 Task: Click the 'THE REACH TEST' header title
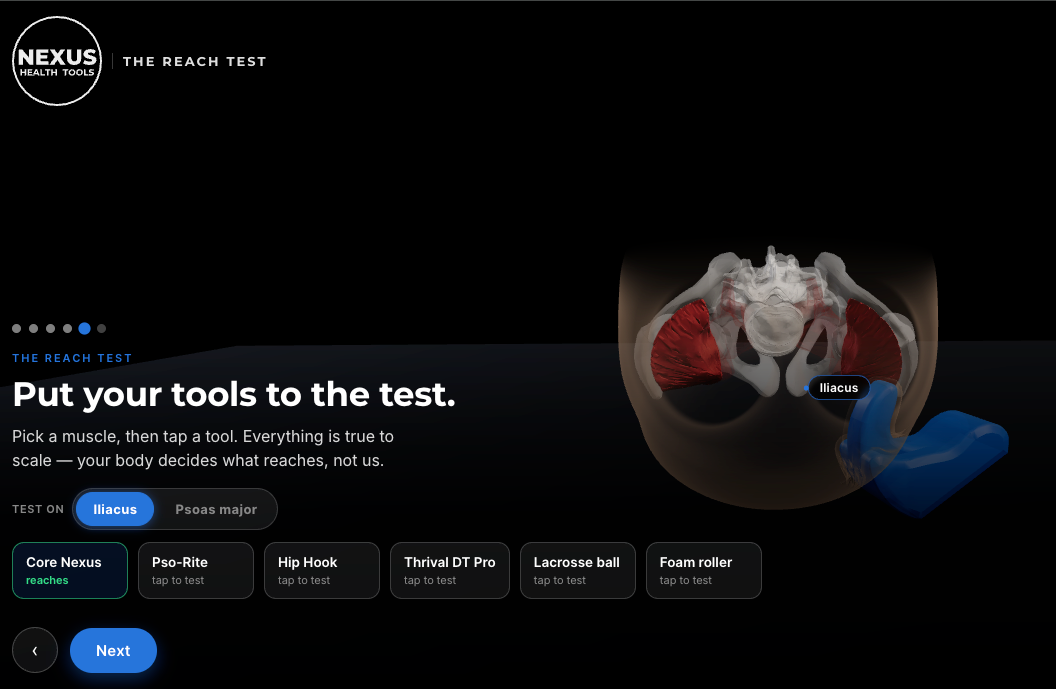point(195,61)
